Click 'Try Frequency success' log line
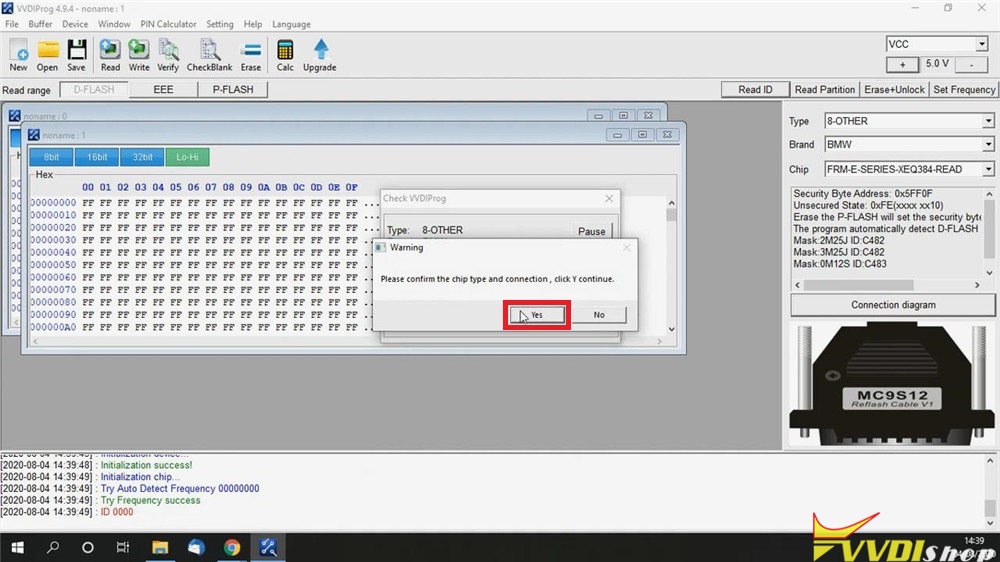The height and width of the screenshot is (562, 1000). [x=151, y=501]
